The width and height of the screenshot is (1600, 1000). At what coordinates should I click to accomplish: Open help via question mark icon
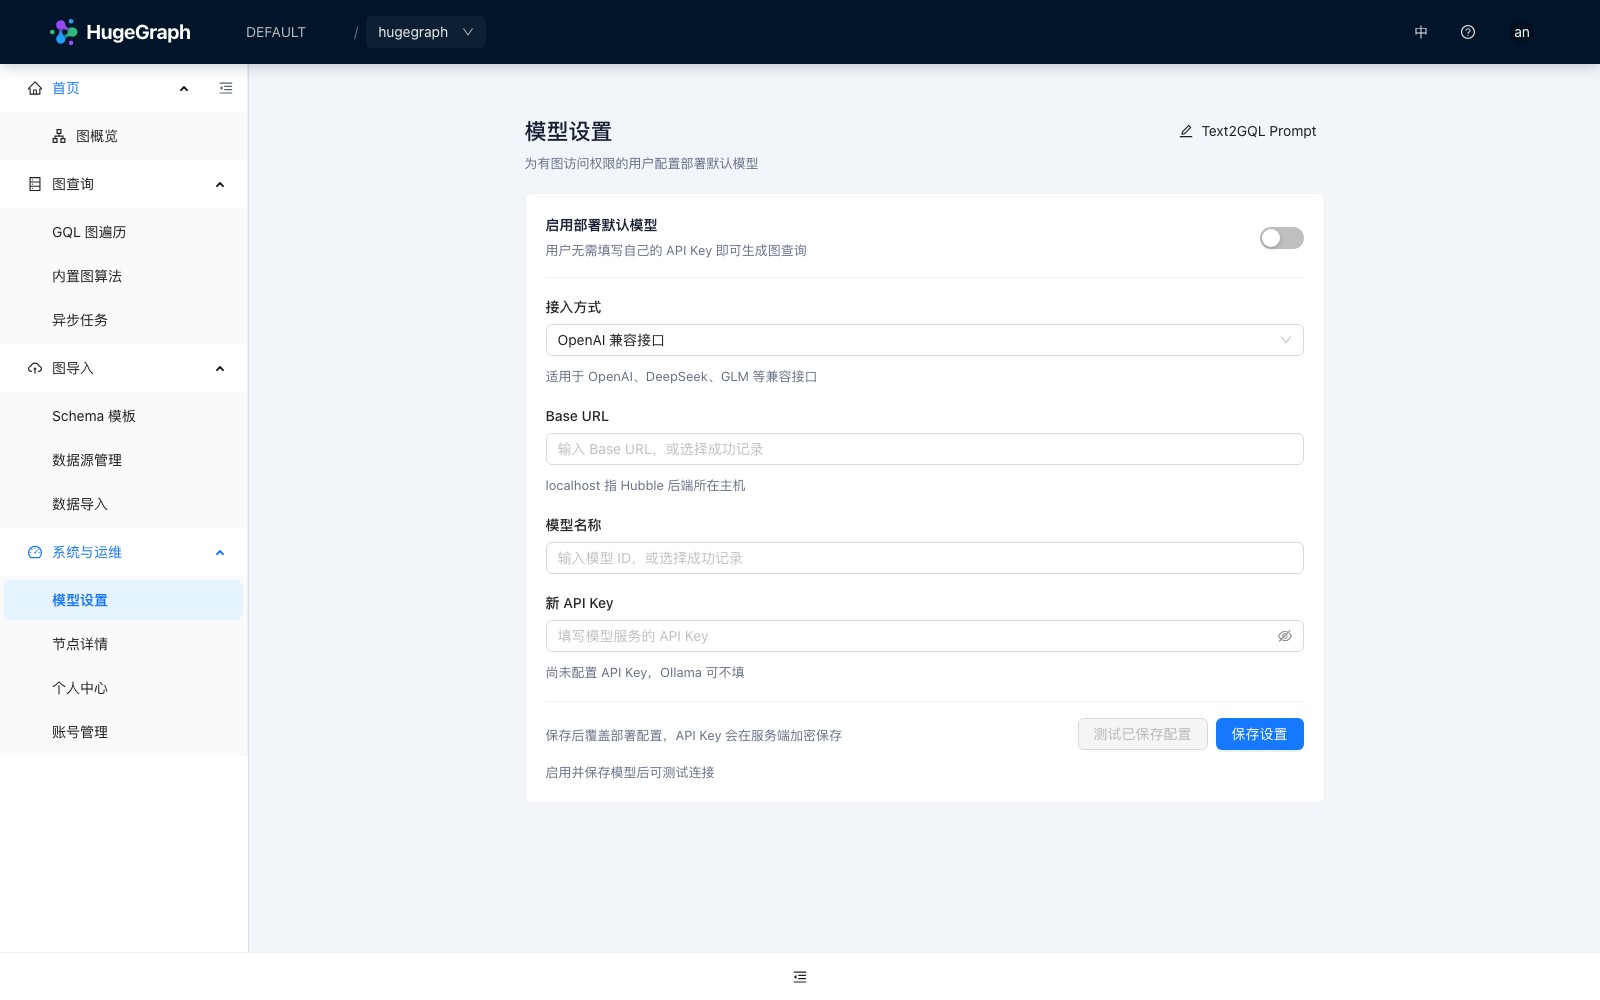pos(1468,32)
